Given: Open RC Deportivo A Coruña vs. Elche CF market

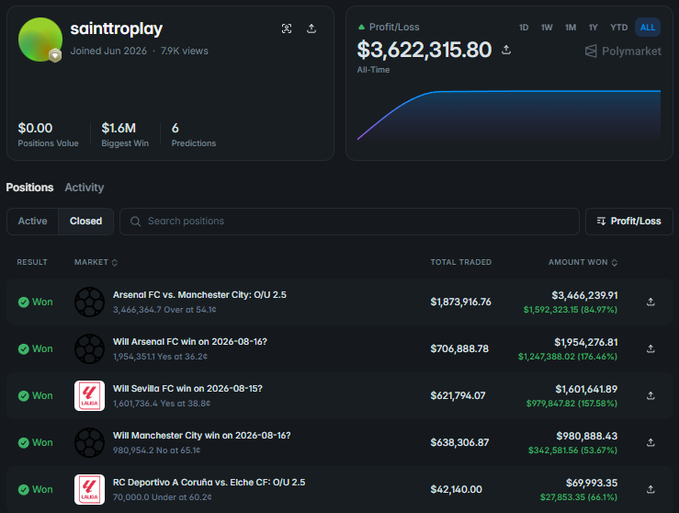Looking at the screenshot, I should pyautogui.click(x=209, y=482).
